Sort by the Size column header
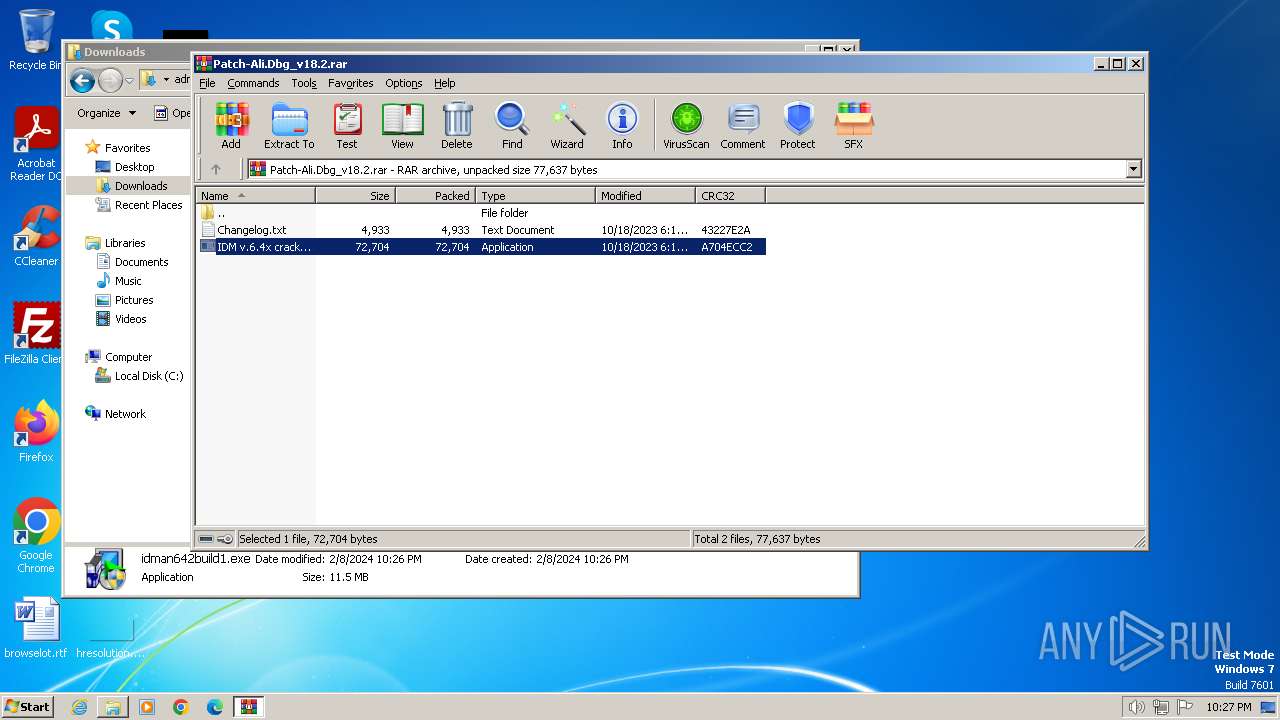Image resolution: width=1280 pixels, height=720 pixels. tap(356, 195)
